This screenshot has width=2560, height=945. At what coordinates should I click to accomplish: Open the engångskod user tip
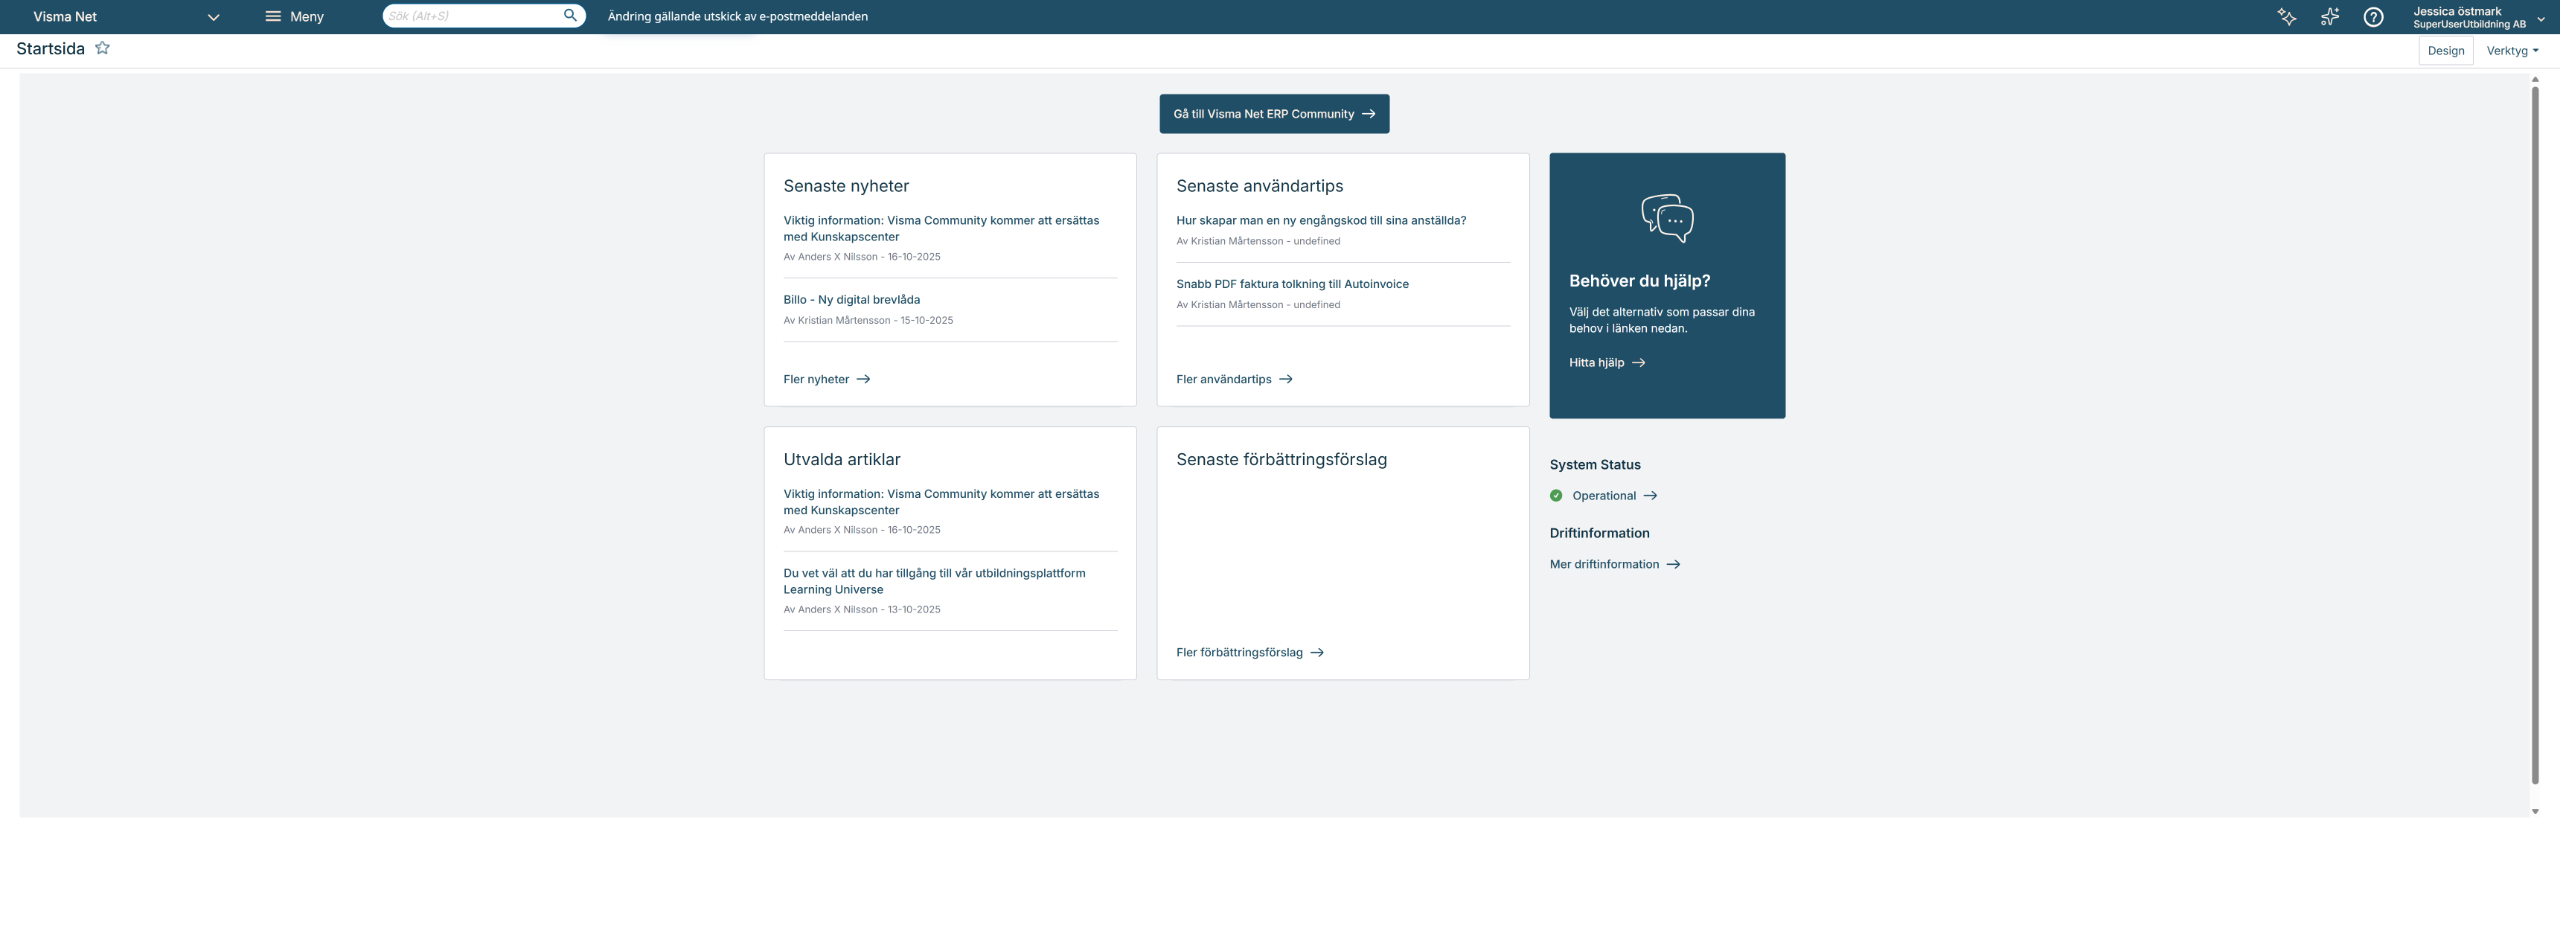click(1321, 221)
